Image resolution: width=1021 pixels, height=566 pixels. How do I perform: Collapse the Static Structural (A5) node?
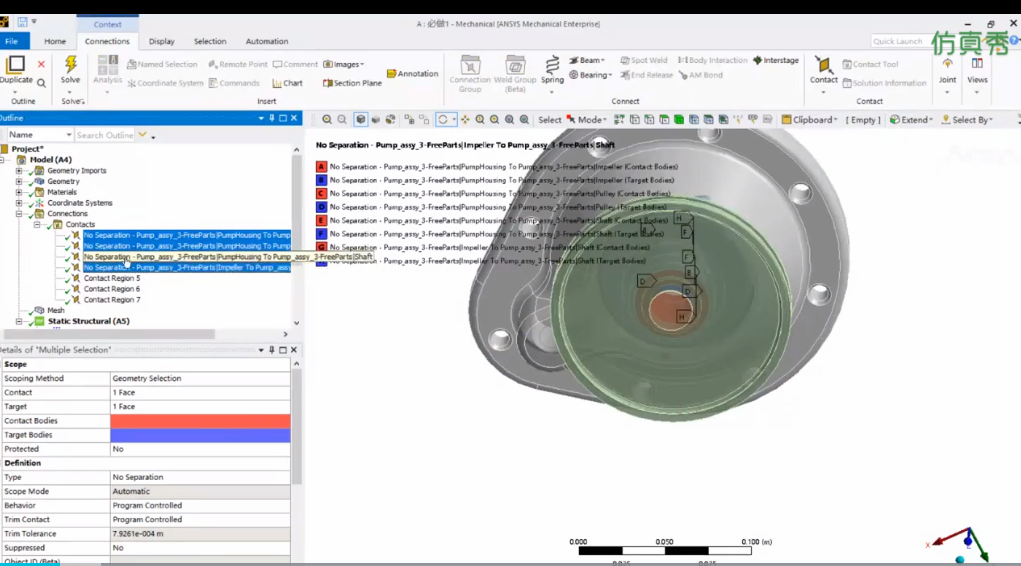click(19, 321)
